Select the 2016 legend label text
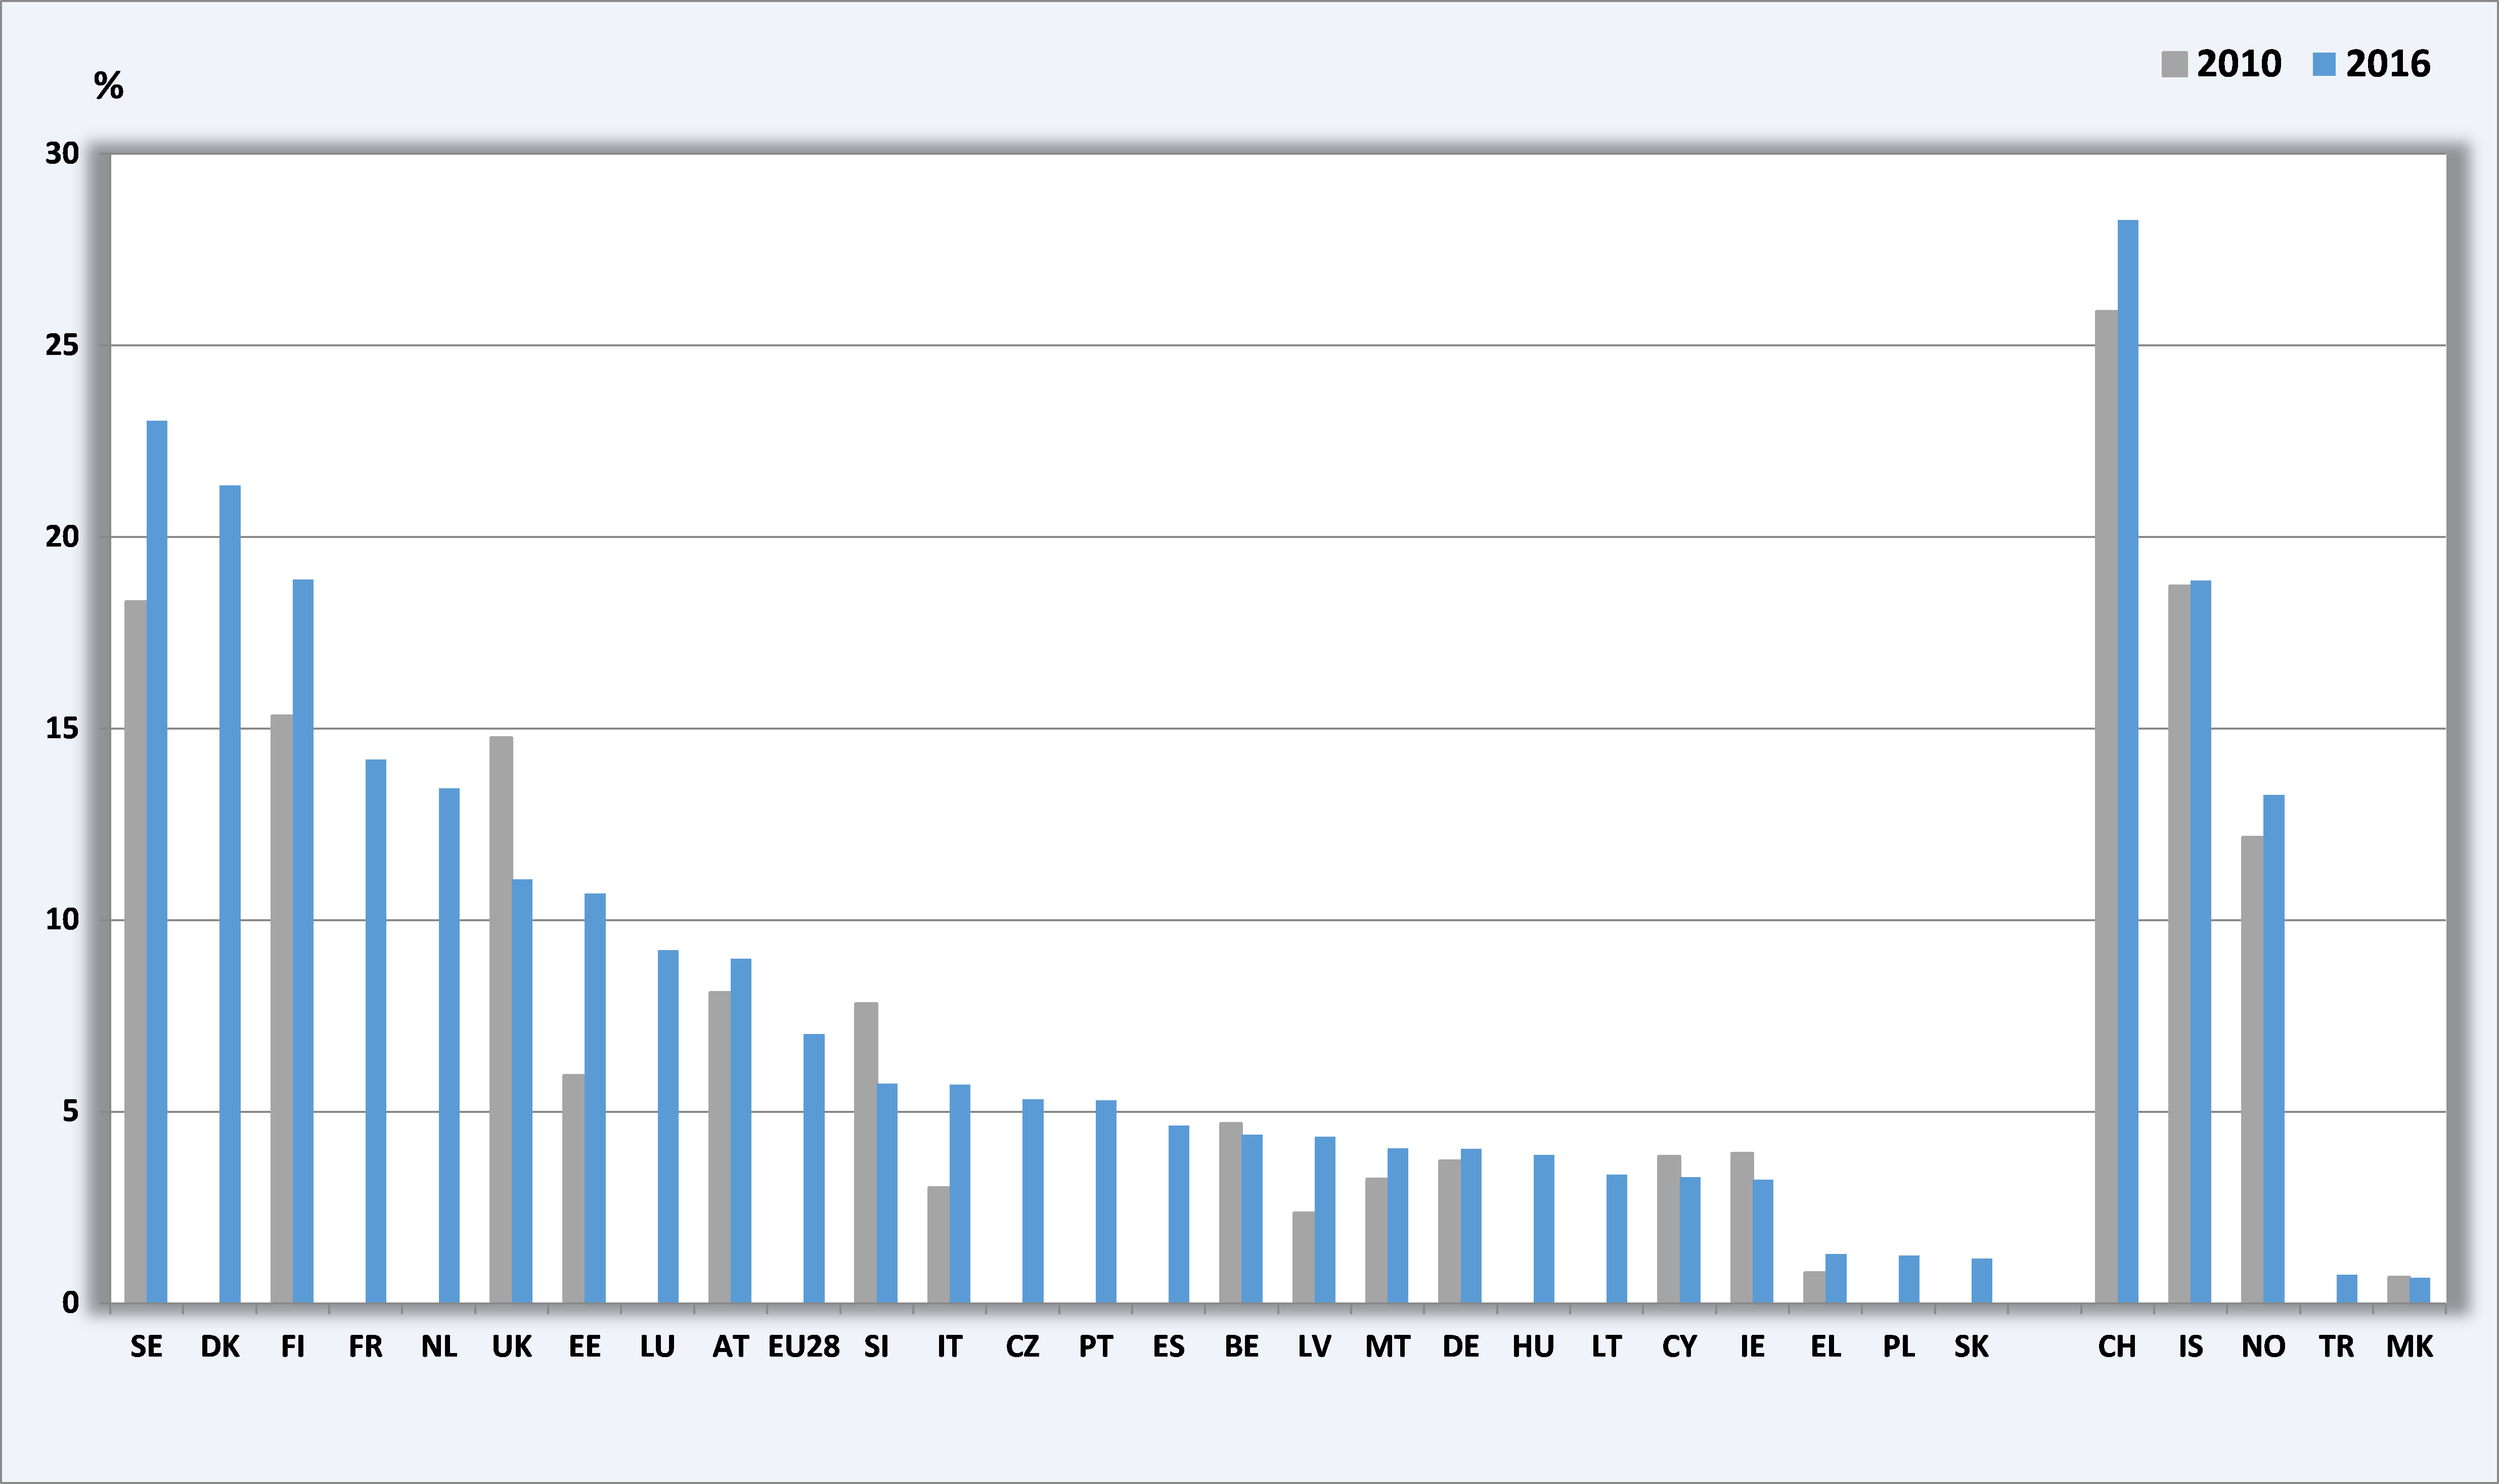The image size is (2499, 1484). pyautogui.click(x=2388, y=64)
